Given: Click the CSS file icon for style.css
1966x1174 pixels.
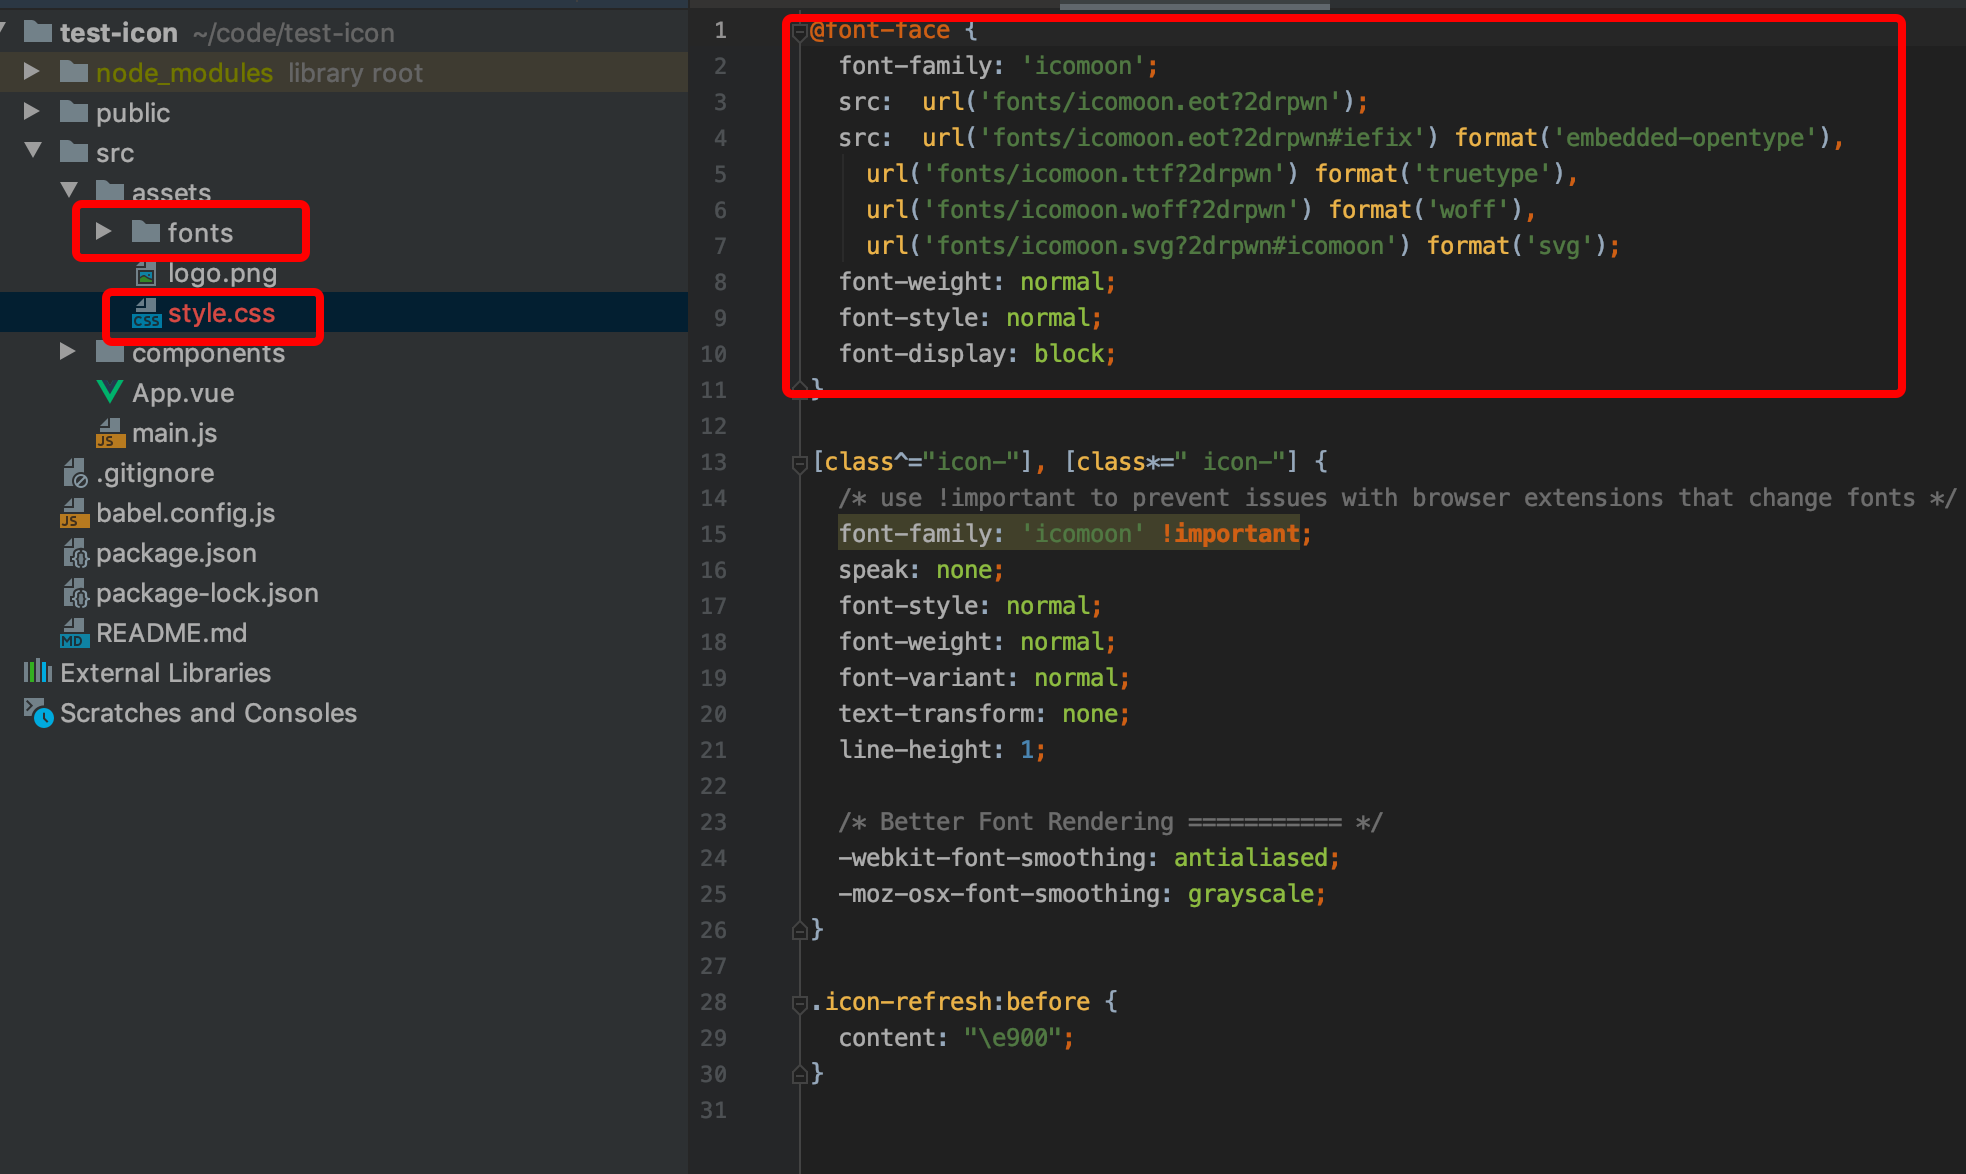Looking at the screenshot, I should tap(147, 313).
